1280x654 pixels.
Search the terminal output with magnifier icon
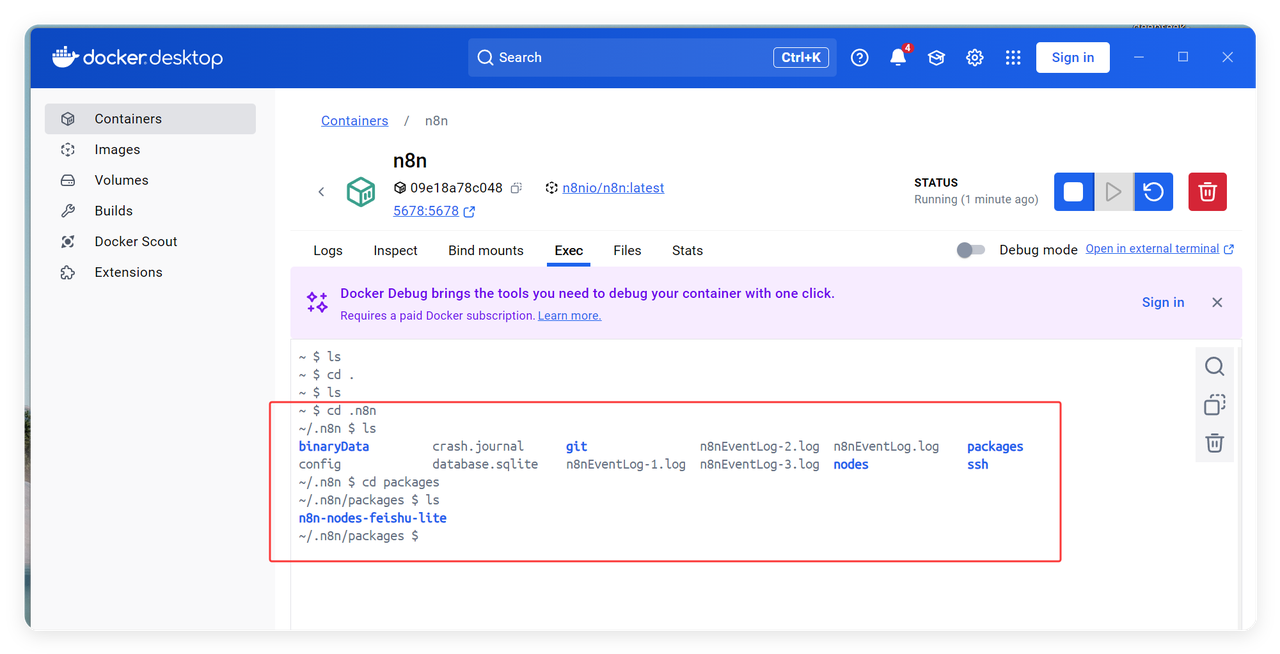click(x=1214, y=366)
